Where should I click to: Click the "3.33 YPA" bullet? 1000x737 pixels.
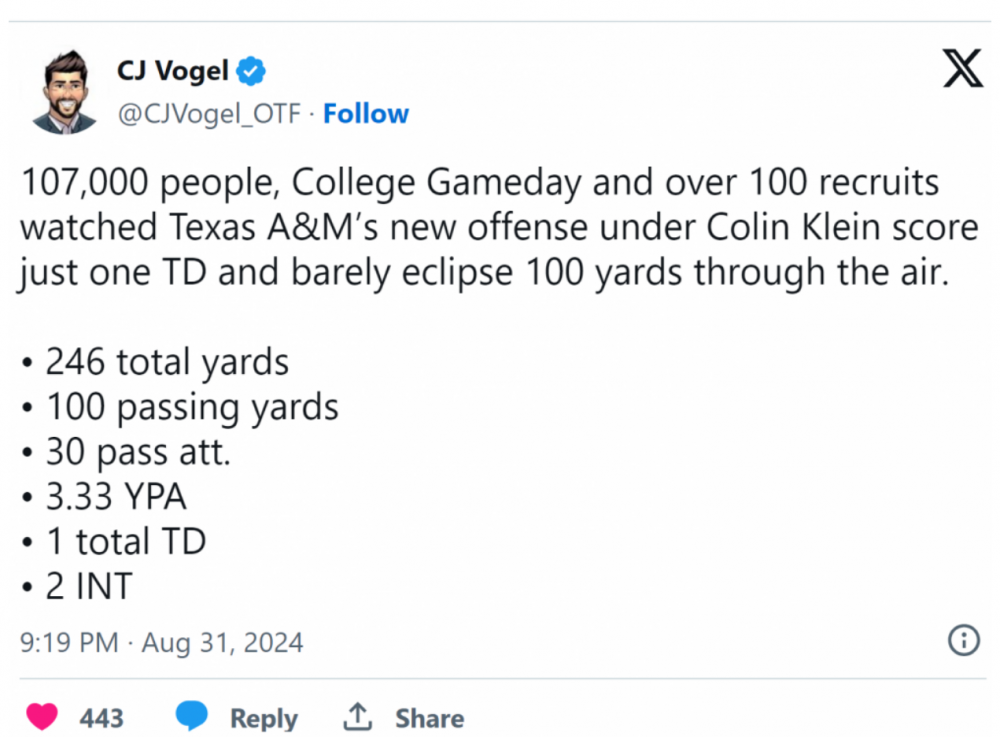(116, 497)
